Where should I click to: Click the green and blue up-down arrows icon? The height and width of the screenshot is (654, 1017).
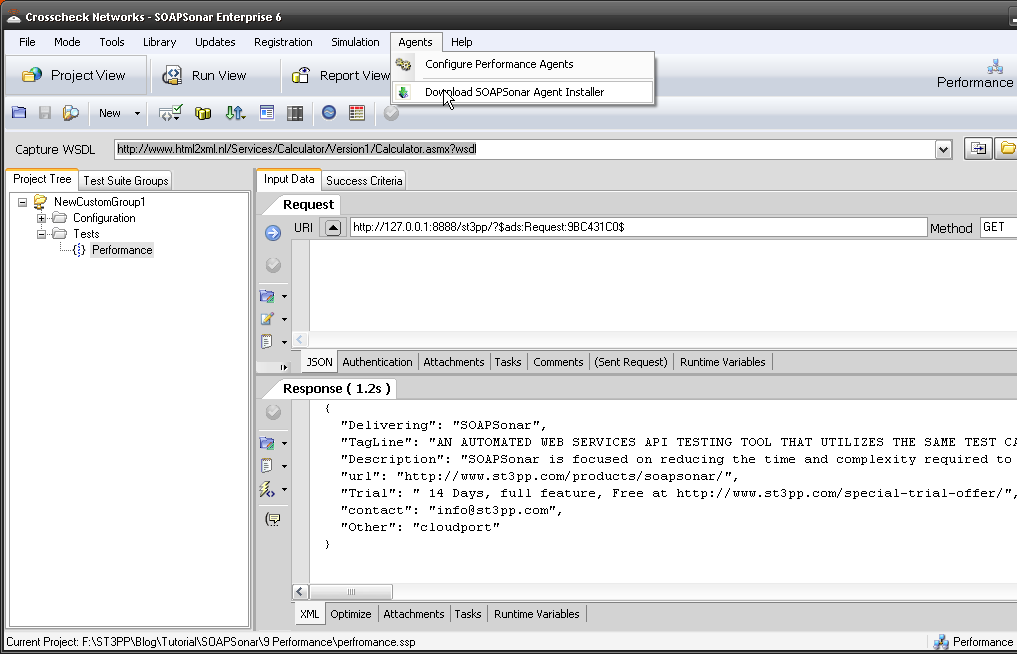pyautogui.click(x=235, y=113)
